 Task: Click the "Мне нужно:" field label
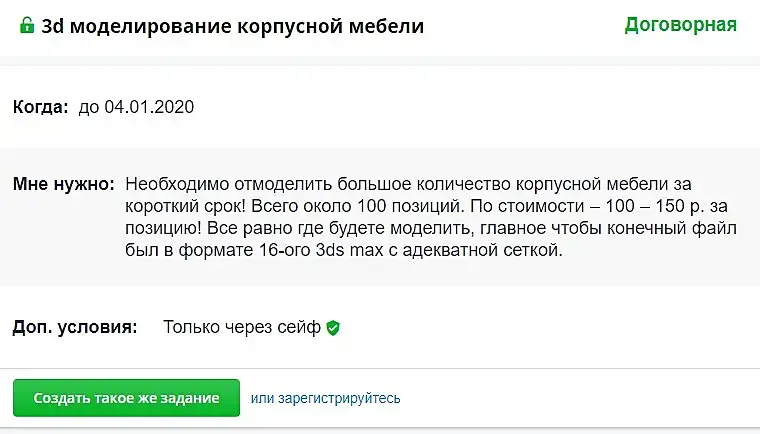pos(63,185)
